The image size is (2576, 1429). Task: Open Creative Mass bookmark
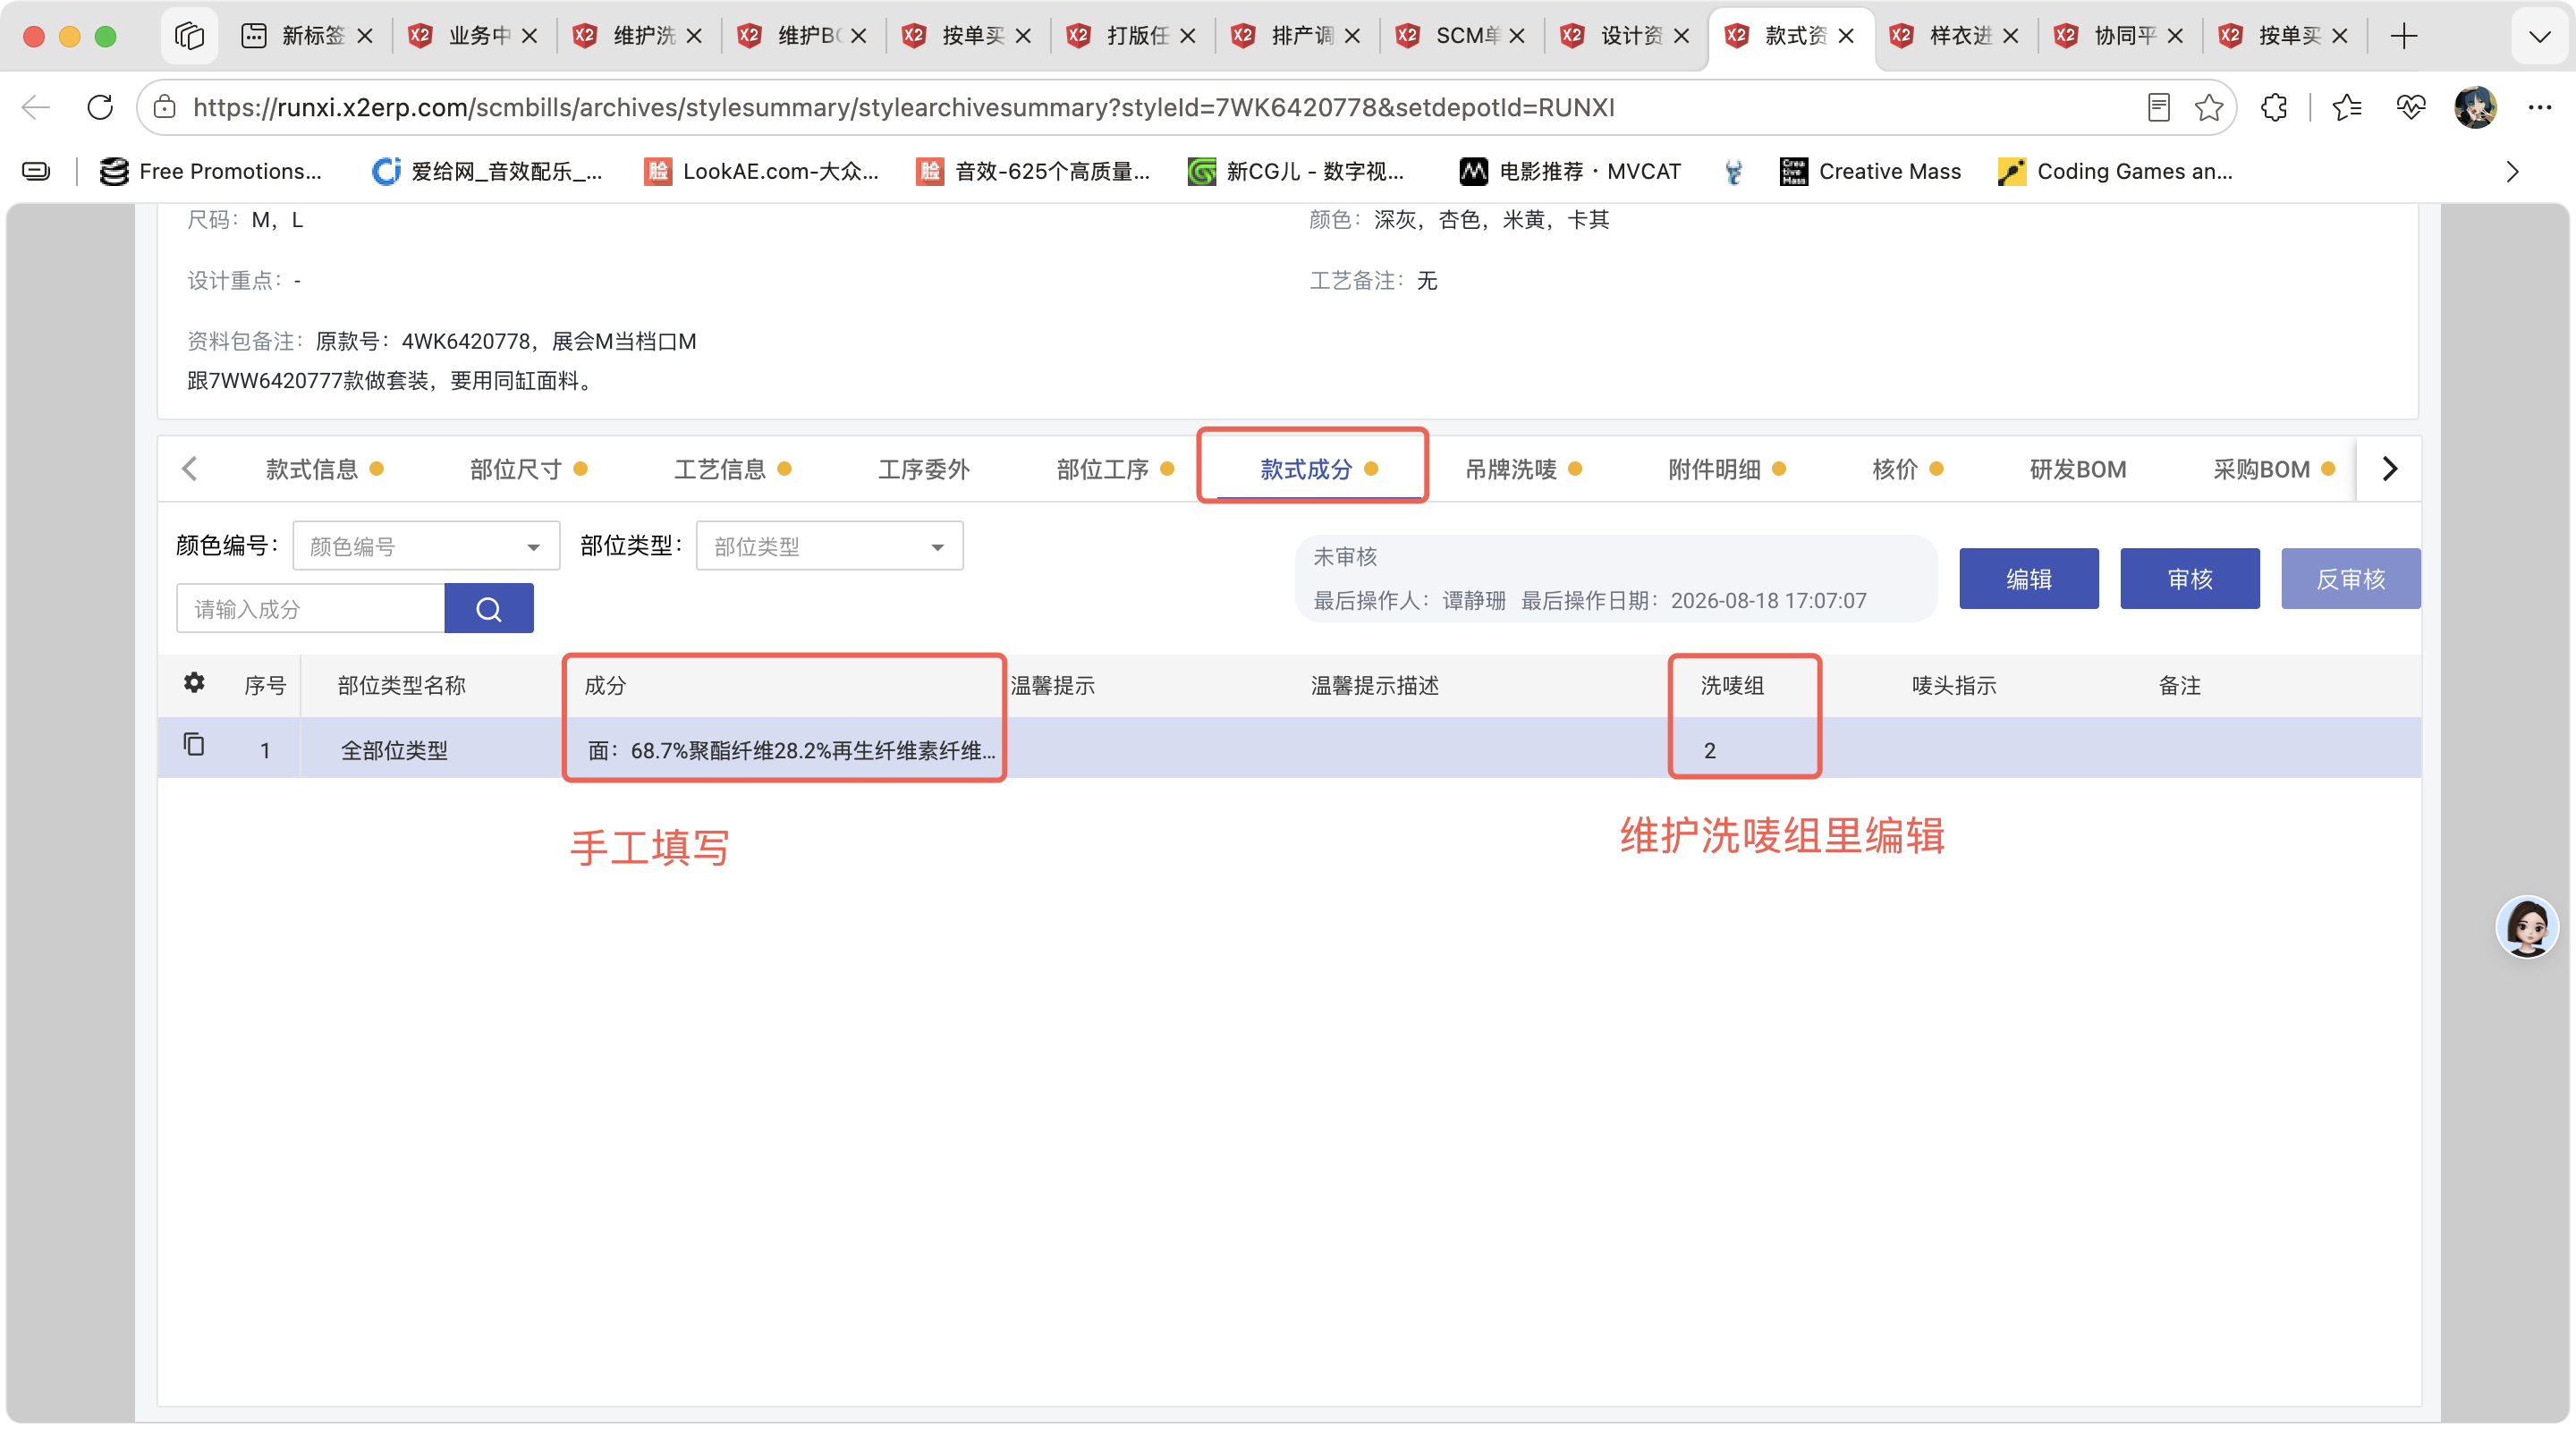(1871, 172)
